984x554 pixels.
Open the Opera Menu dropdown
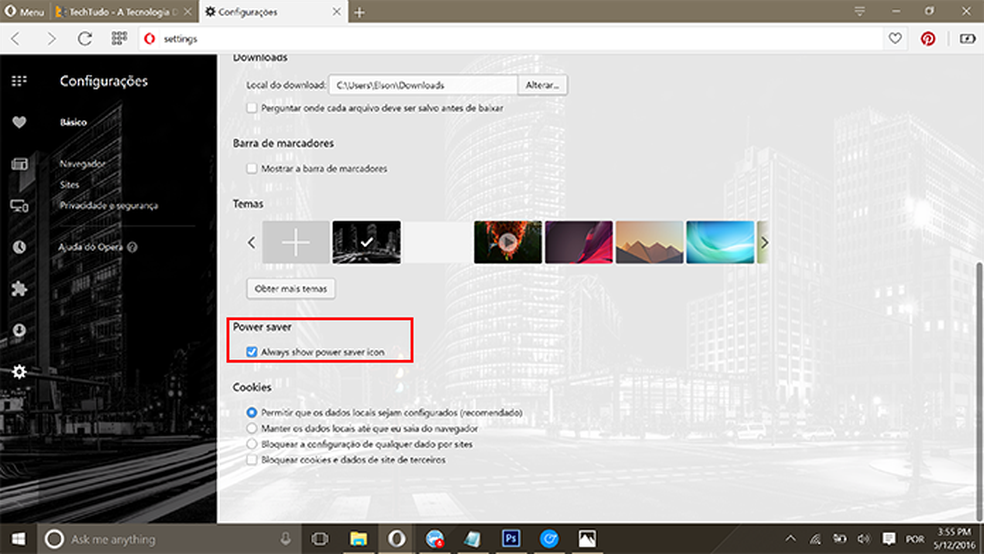pyautogui.click(x=24, y=12)
